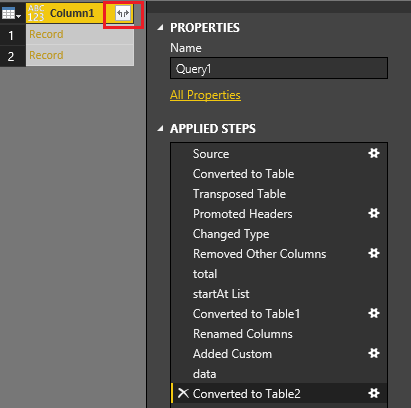Open settings gear for Added Custom step
Image resolution: width=411 pixels, height=408 pixels.
tap(374, 353)
